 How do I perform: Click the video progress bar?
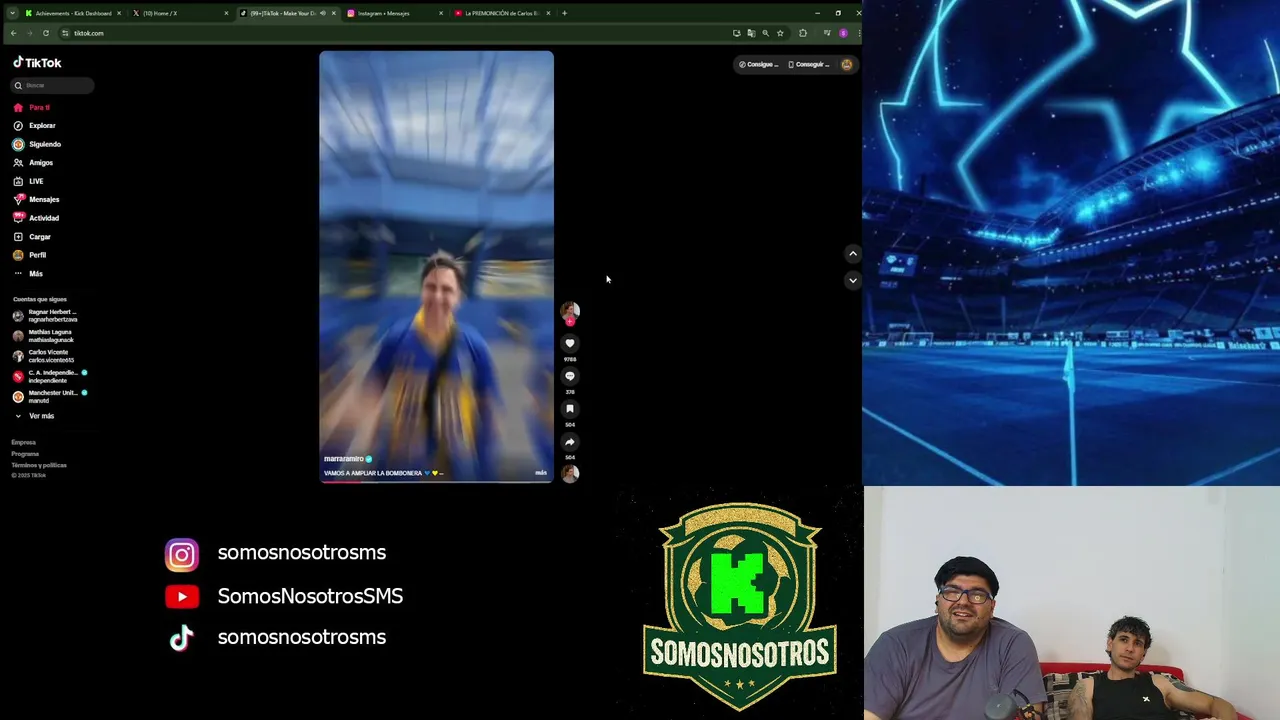[x=436, y=481]
